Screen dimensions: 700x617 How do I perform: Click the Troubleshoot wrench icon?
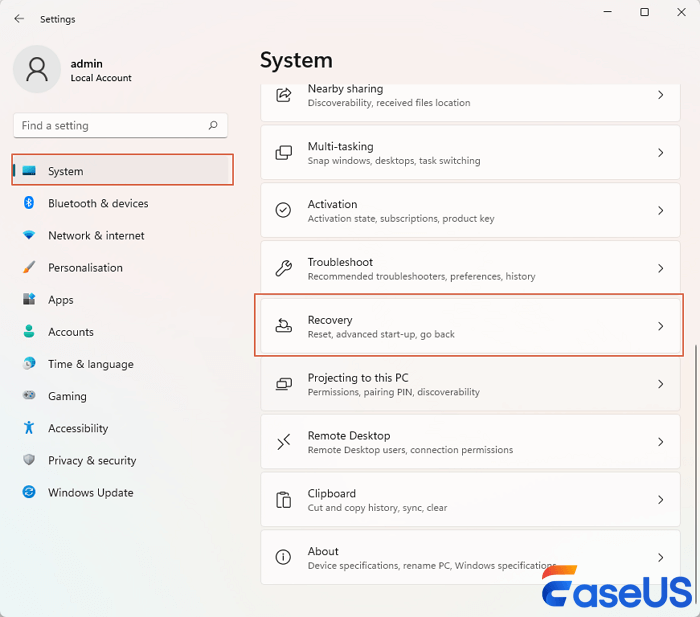pyautogui.click(x=284, y=268)
